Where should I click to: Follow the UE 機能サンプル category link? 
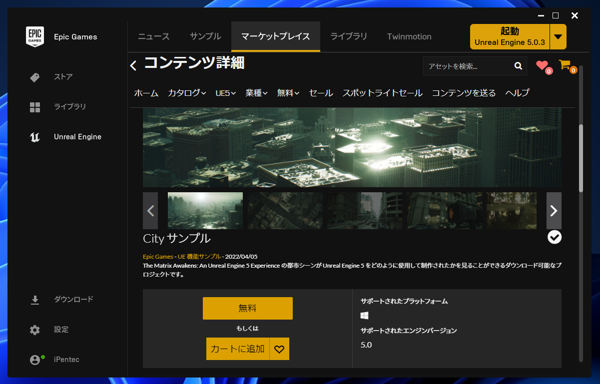pos(199,257)
